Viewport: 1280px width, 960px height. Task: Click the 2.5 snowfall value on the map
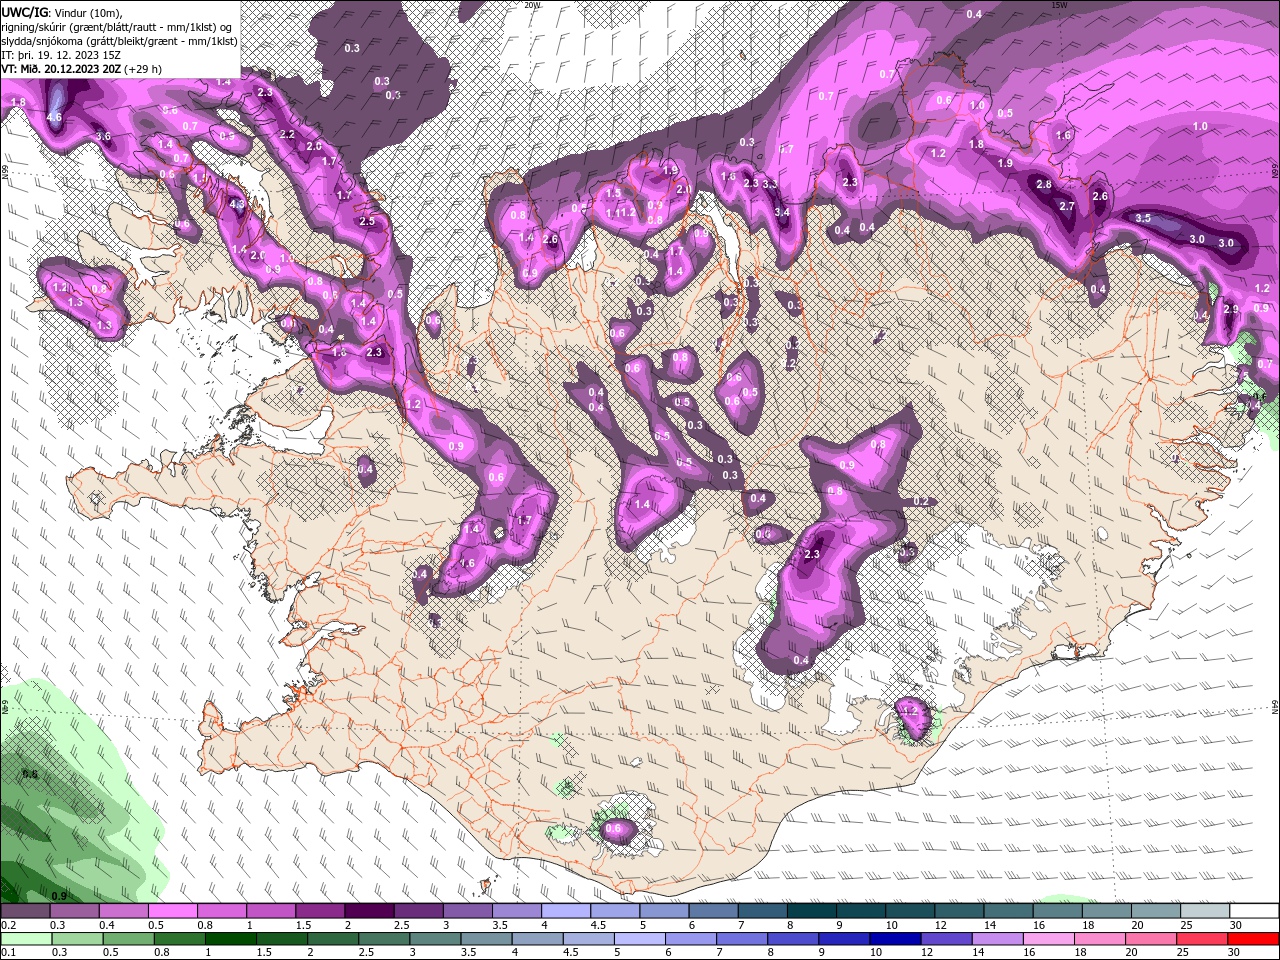click(x=366, y=221)
